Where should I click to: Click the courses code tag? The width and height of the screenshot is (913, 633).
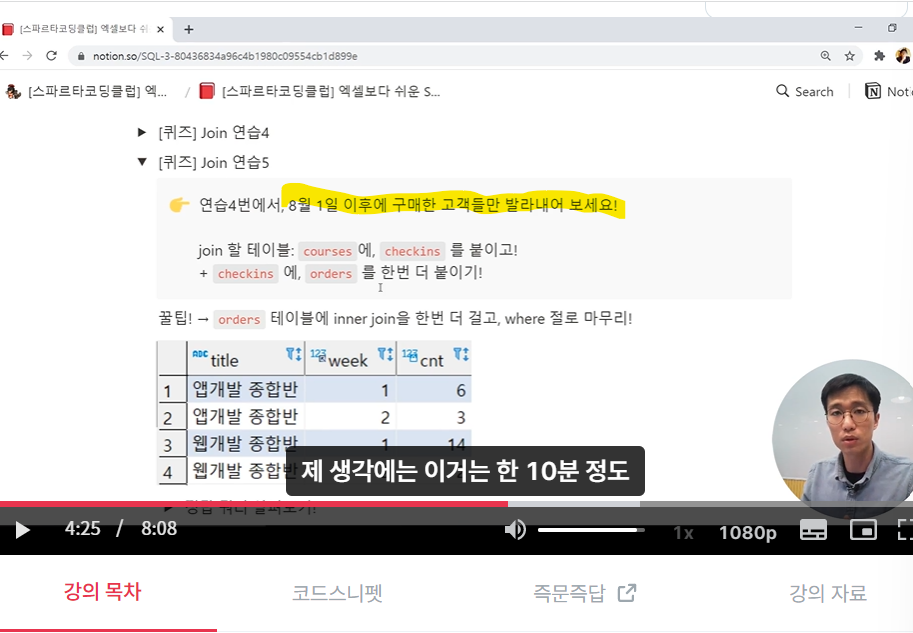coord(327,252)
